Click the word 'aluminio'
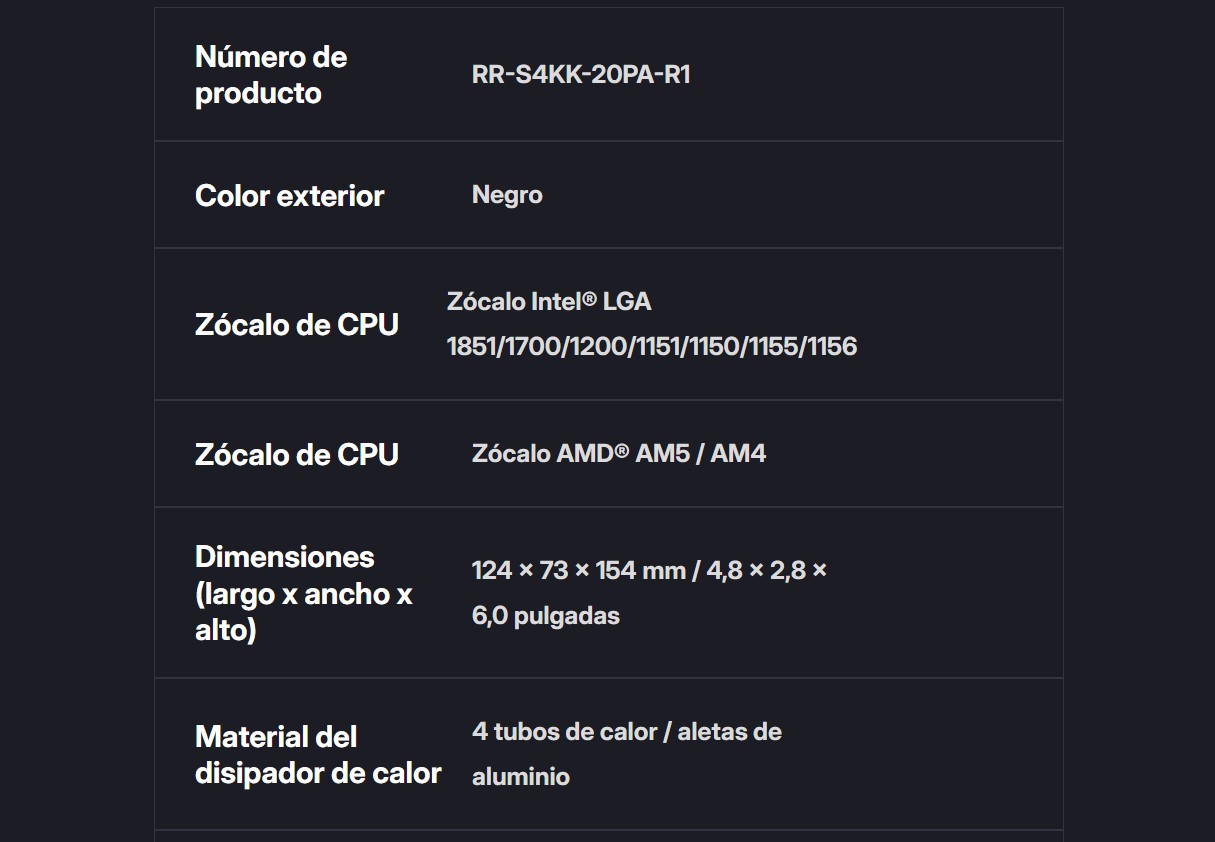1215x842 pixels. pyautogui.click(x=520, y=777)
